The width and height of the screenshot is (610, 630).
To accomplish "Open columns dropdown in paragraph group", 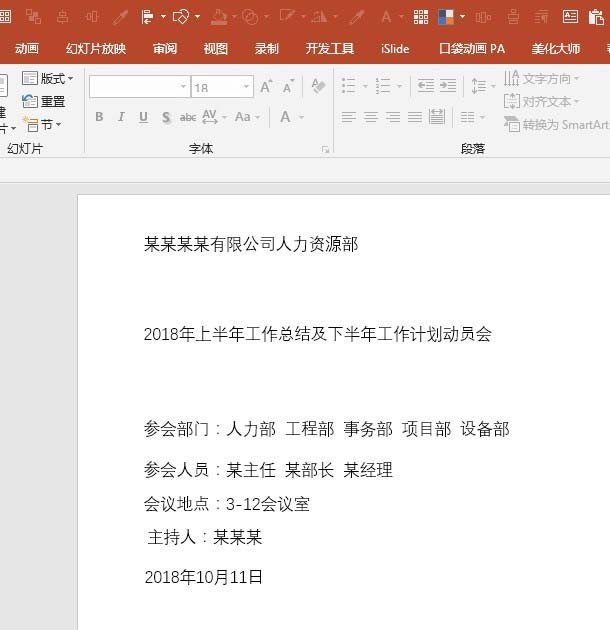I will (473, 117).
